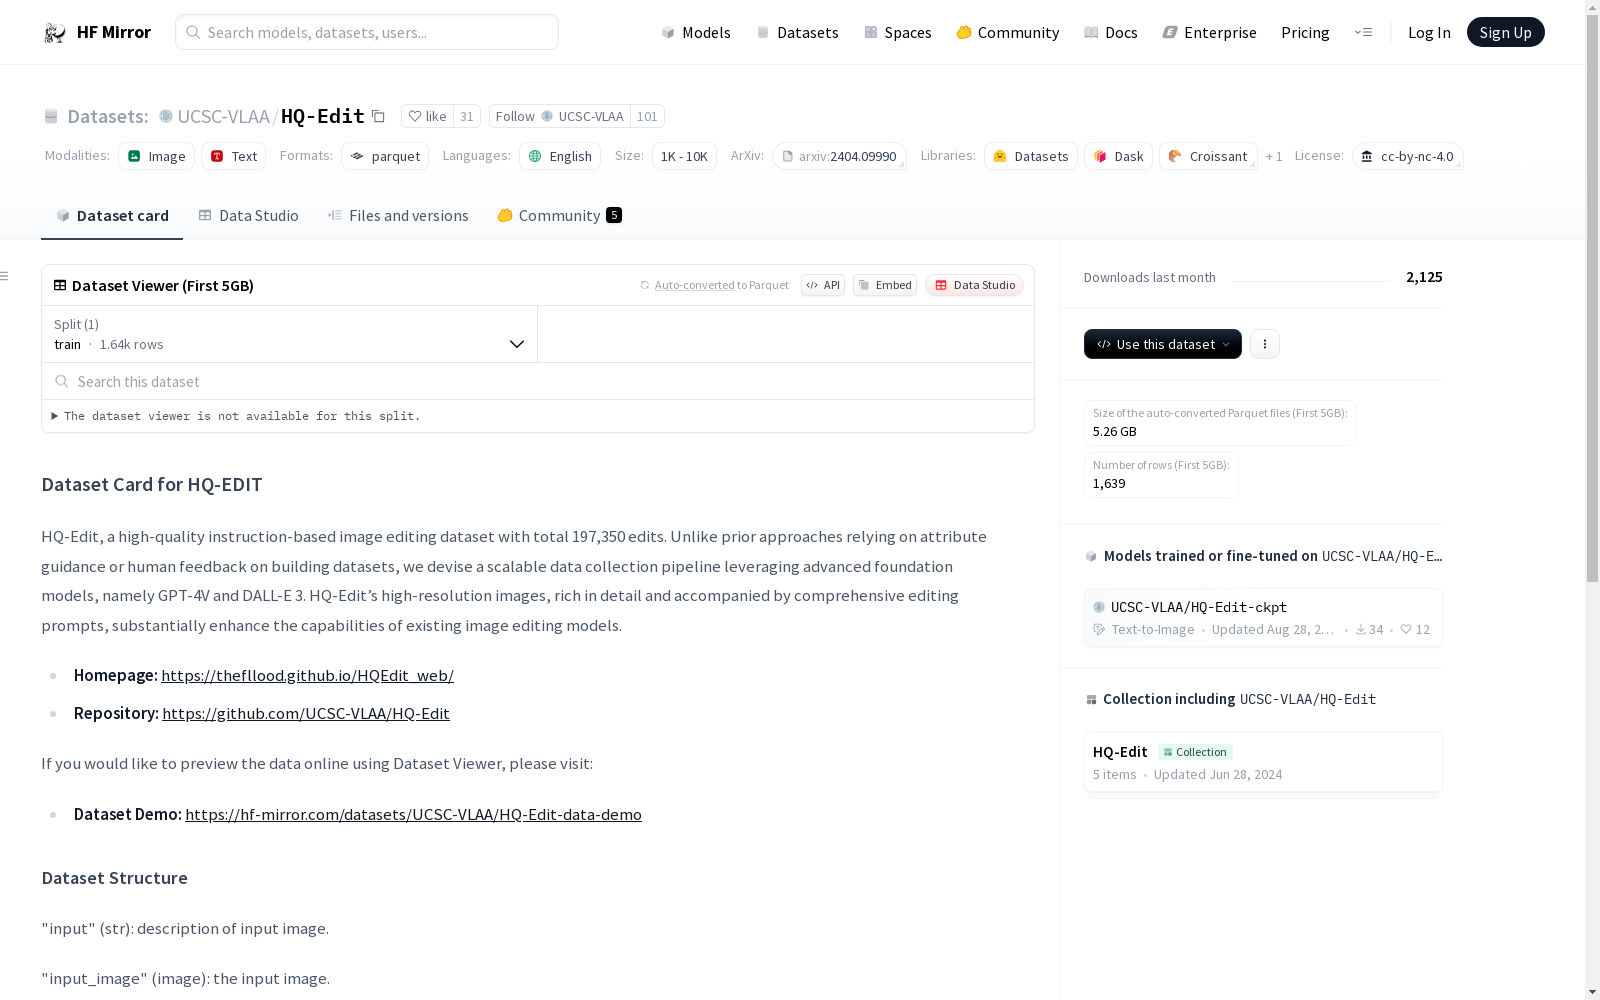Focus the search models, datasets, users field
The width and height of the screenshot is (1600, 1000).
(367, 32)
